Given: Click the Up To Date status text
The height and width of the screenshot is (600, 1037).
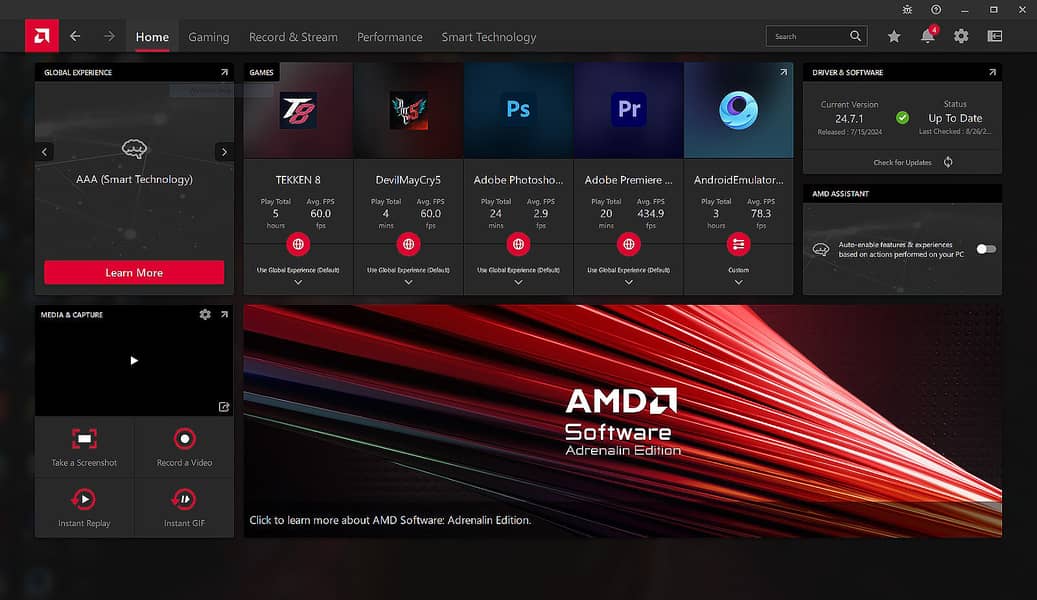Looking at the screenshot, I should point(955,118).
